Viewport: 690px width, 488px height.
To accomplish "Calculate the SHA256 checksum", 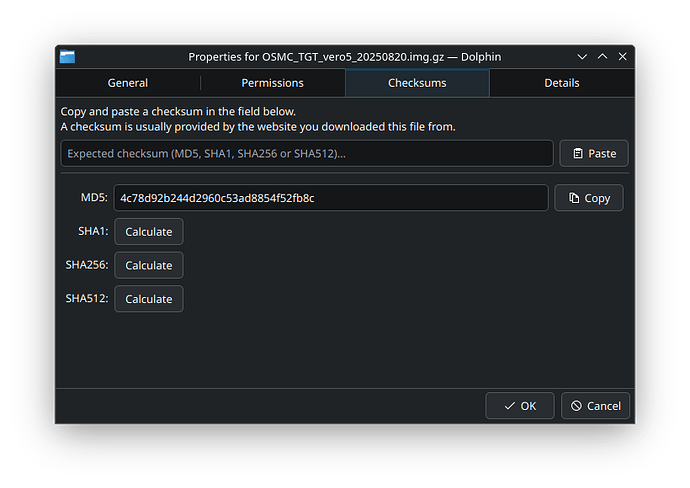I will [148, 266].
